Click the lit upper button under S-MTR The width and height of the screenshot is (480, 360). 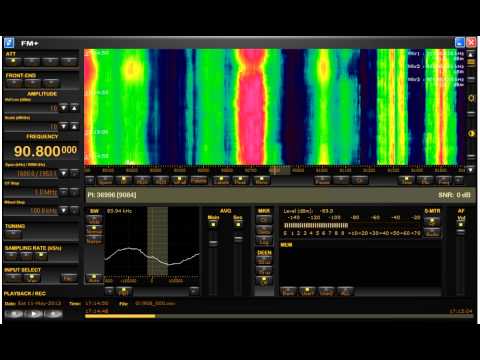click(432, 221)
